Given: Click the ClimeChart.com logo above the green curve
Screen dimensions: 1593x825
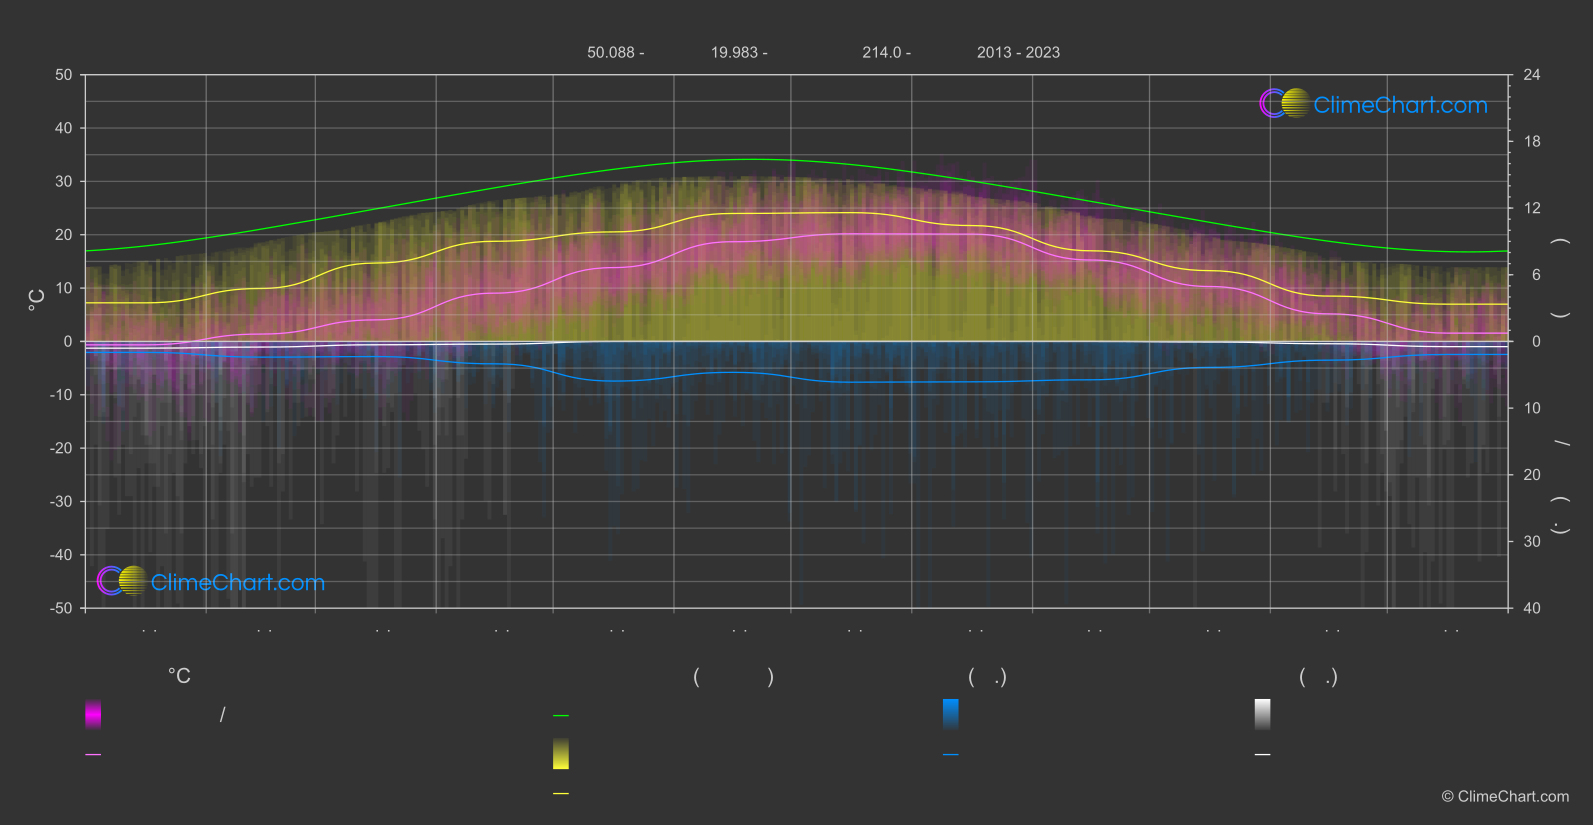Looking at the screenshot, I should click(x=1373, y=104).
